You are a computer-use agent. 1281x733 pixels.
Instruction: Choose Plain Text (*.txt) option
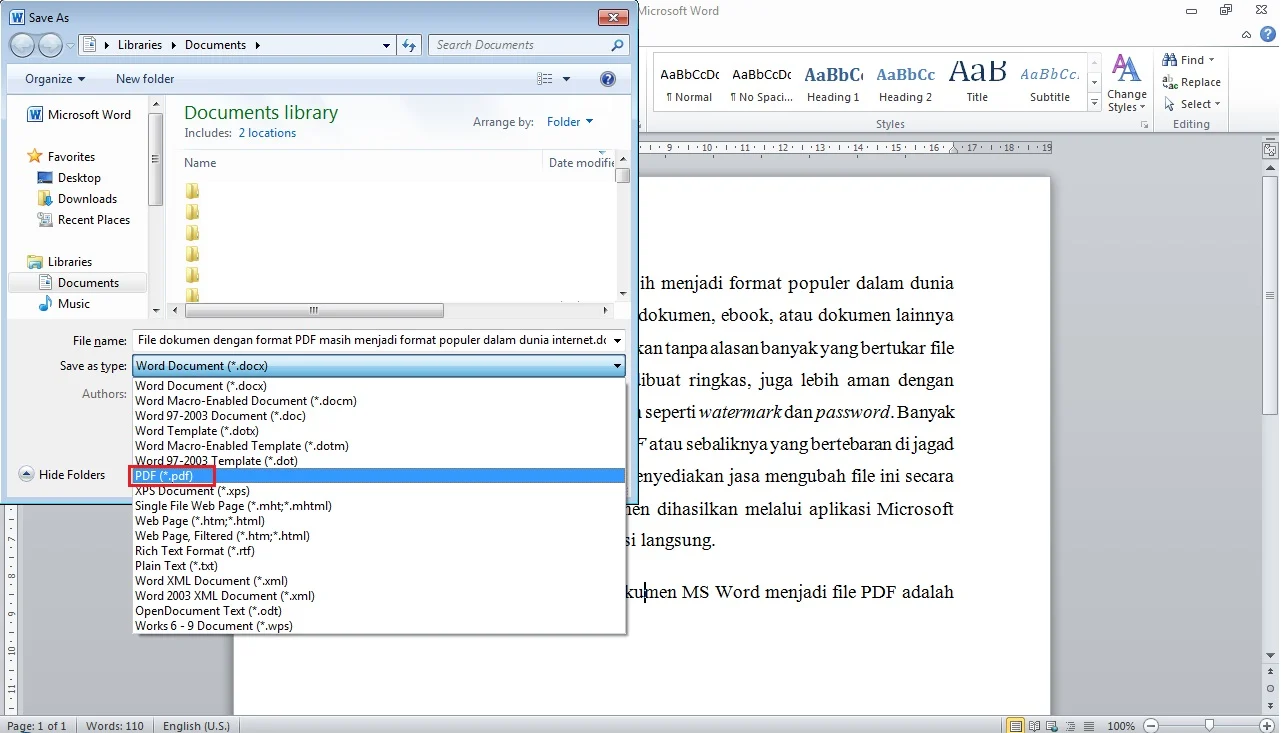(379, 566)
